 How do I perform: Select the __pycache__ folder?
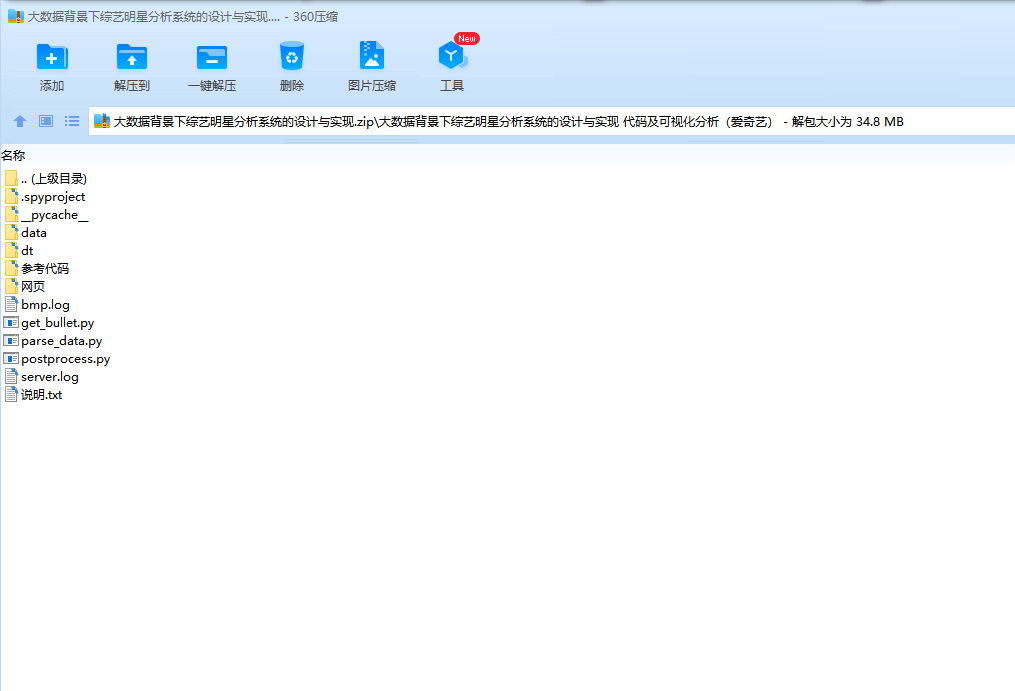click(x=54, y=215)
